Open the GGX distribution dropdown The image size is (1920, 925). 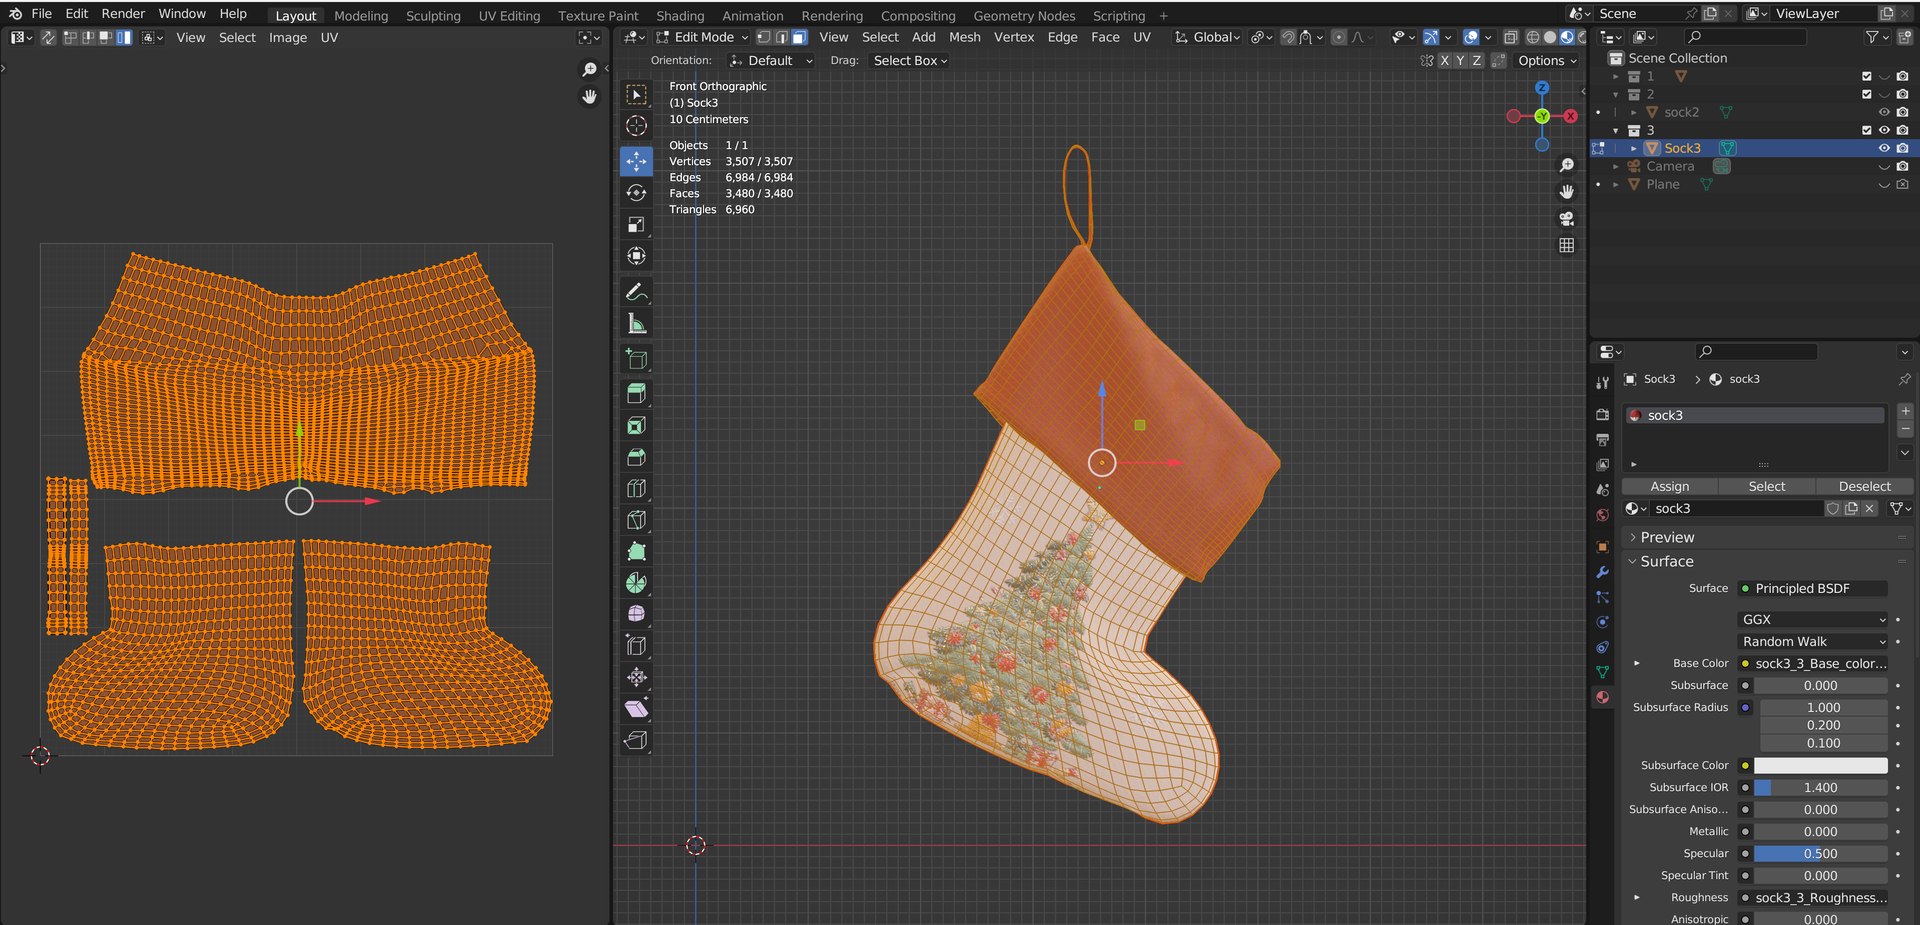[1814, 619]
